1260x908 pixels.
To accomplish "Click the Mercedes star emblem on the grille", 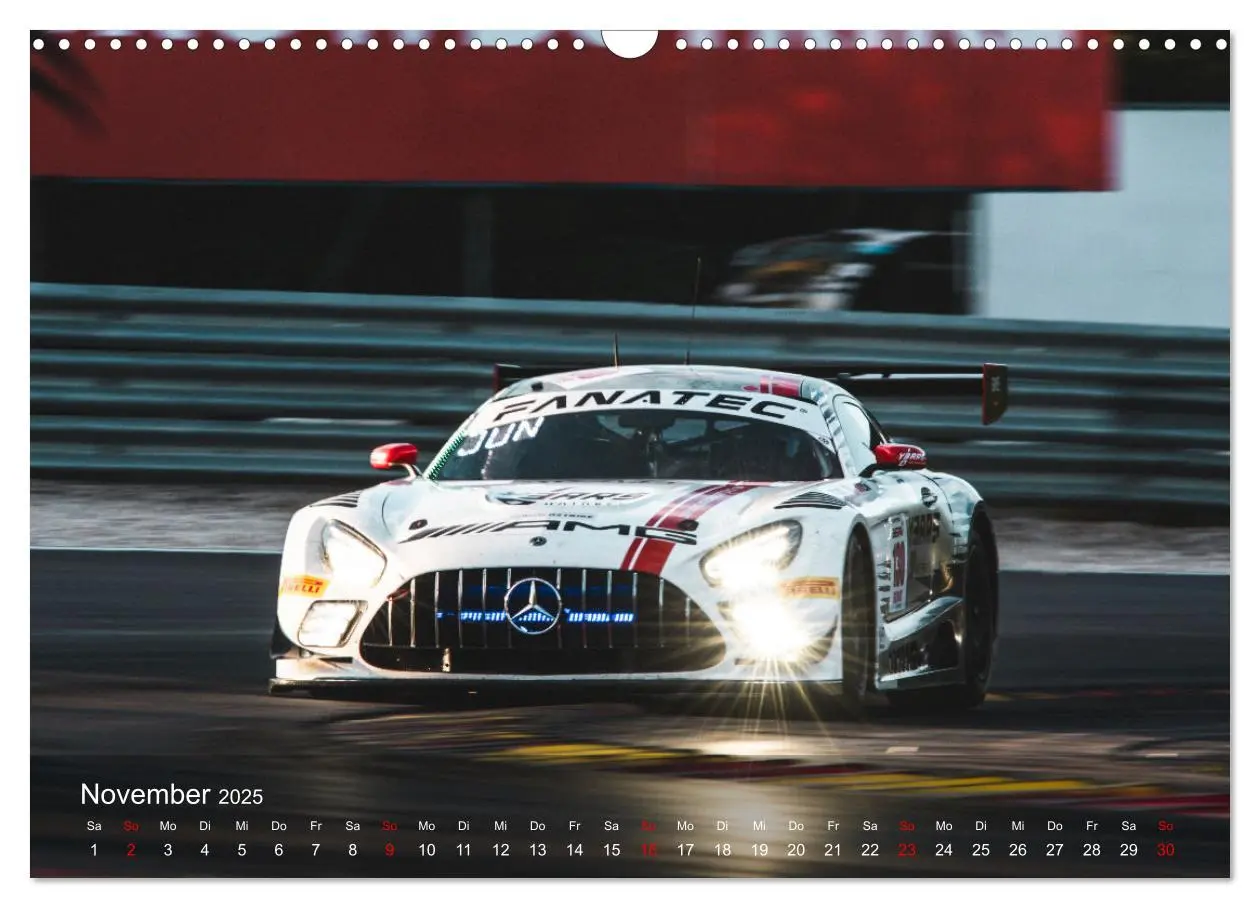I will click(533, 606).
